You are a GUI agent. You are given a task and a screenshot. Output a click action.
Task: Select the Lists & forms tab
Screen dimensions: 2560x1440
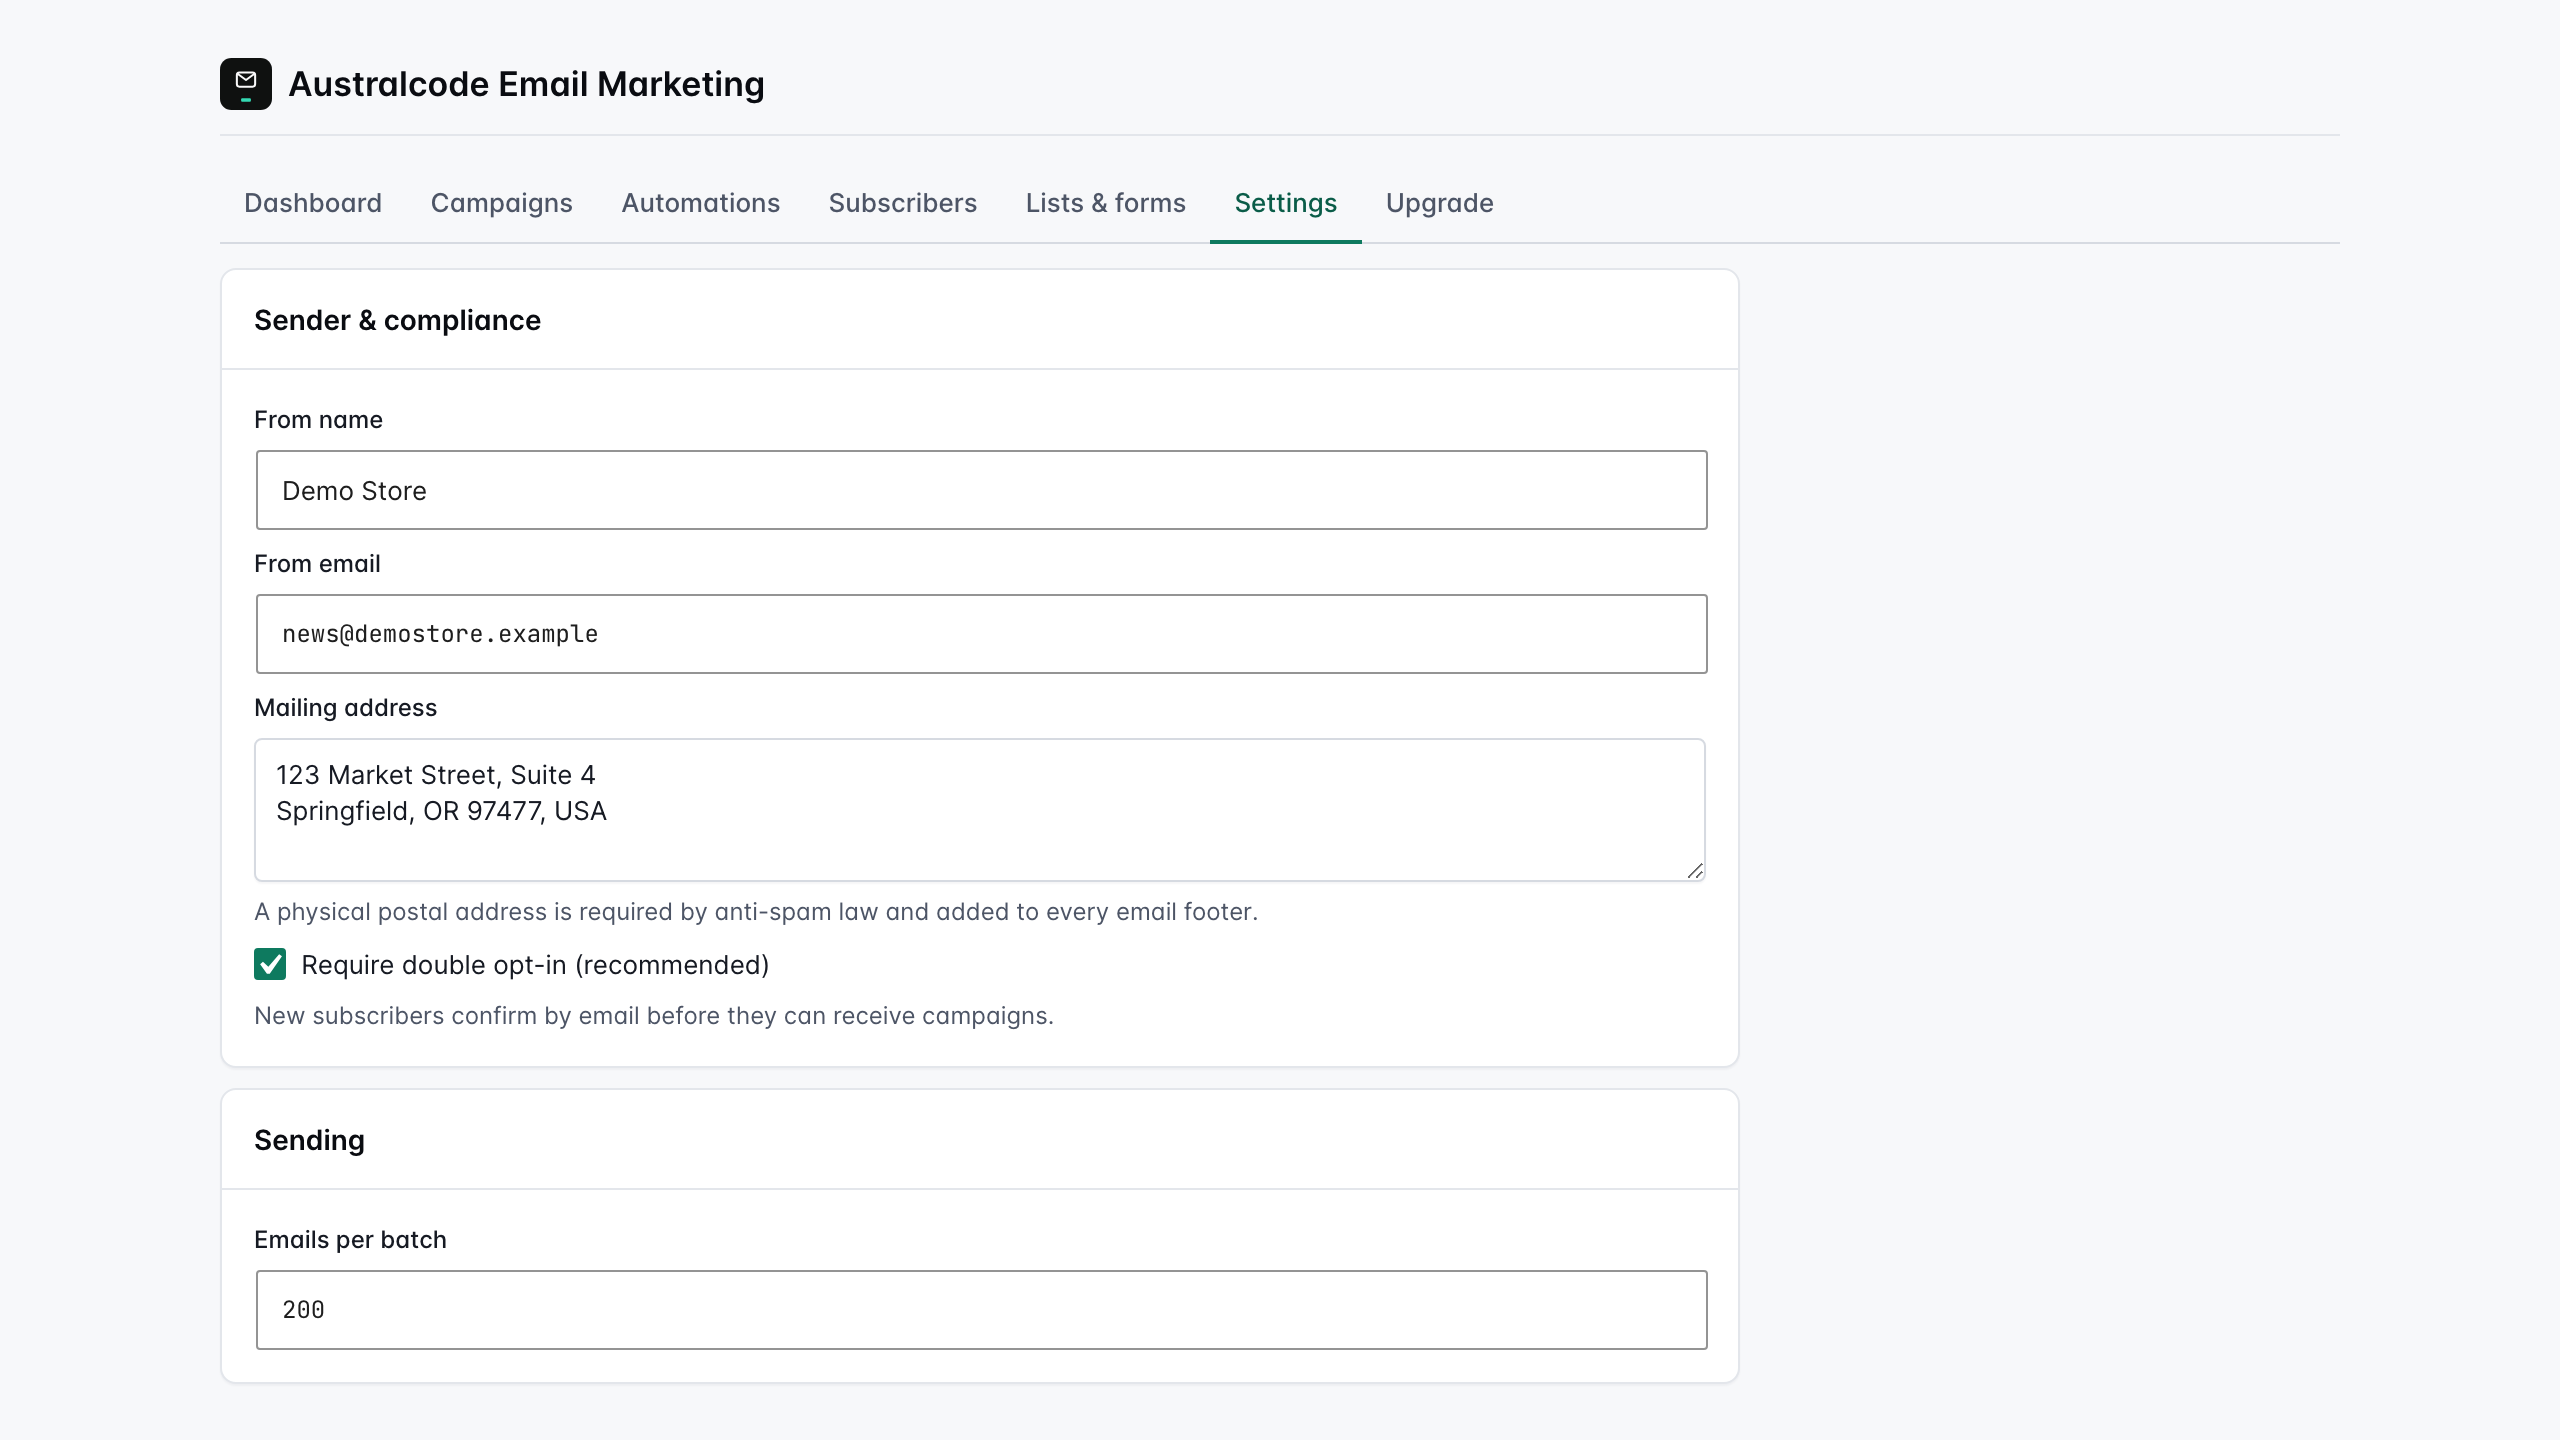pos(1106,203)
